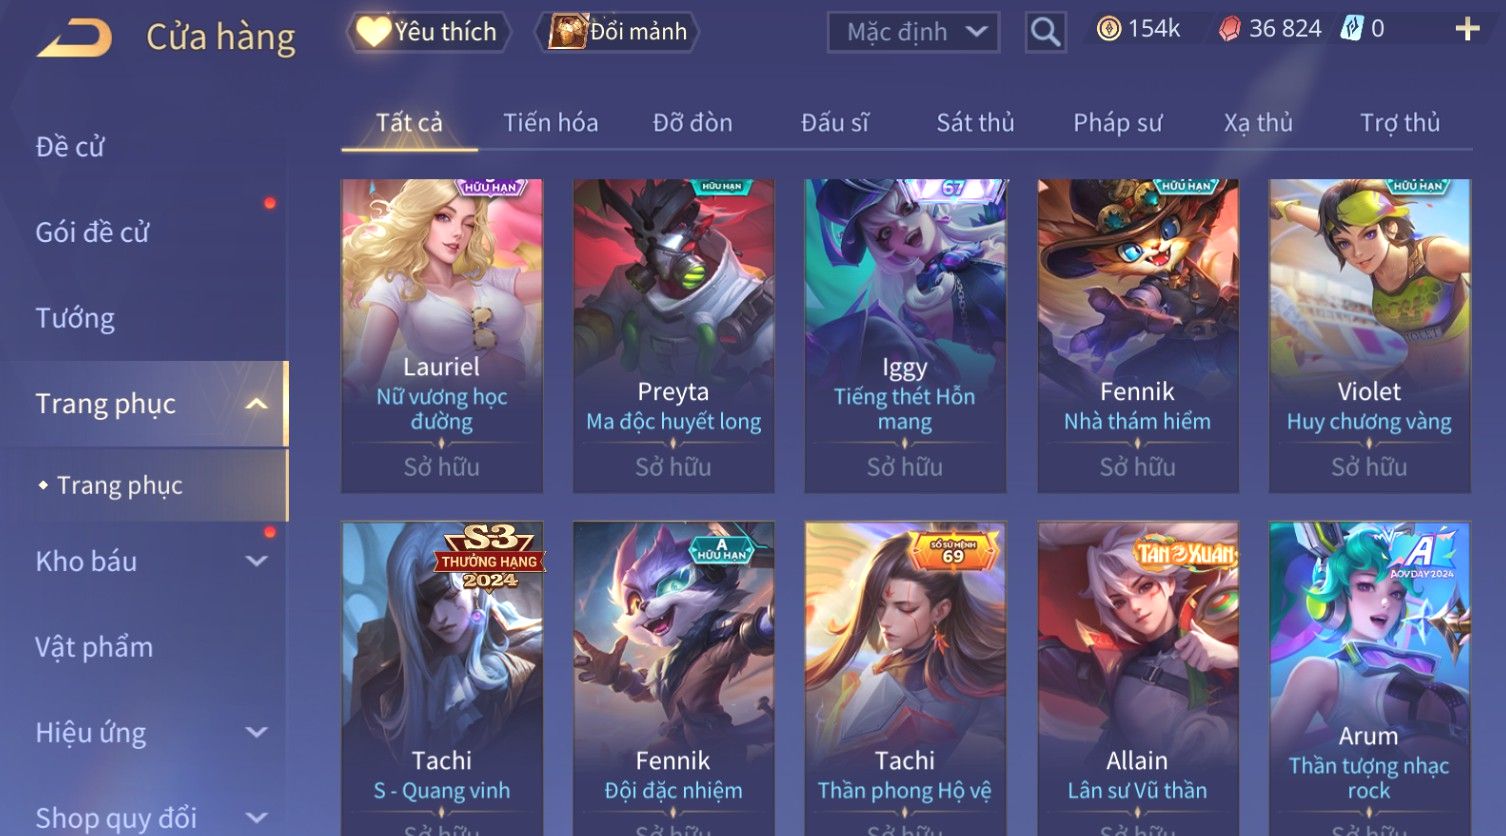
Task: Click the gold coin icon showing 154k
Action: point(1108,29)
